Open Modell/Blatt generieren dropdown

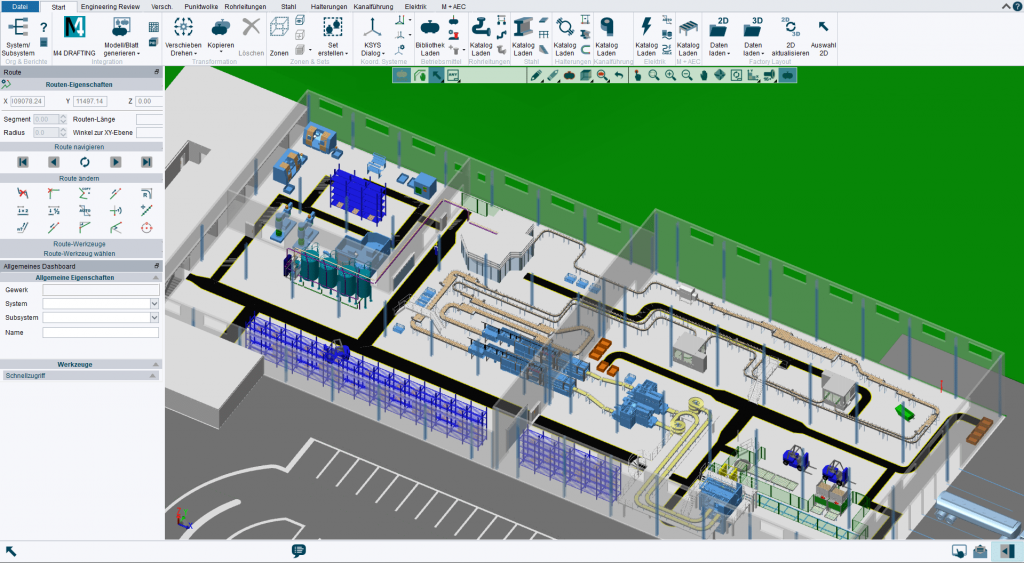(x=121, y=37)
